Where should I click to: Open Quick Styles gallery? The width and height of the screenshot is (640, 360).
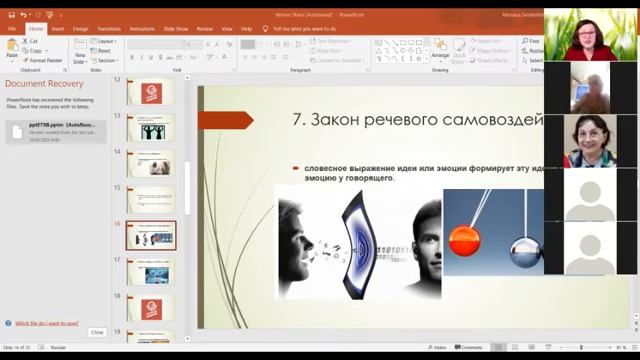(x=459, y=51)
